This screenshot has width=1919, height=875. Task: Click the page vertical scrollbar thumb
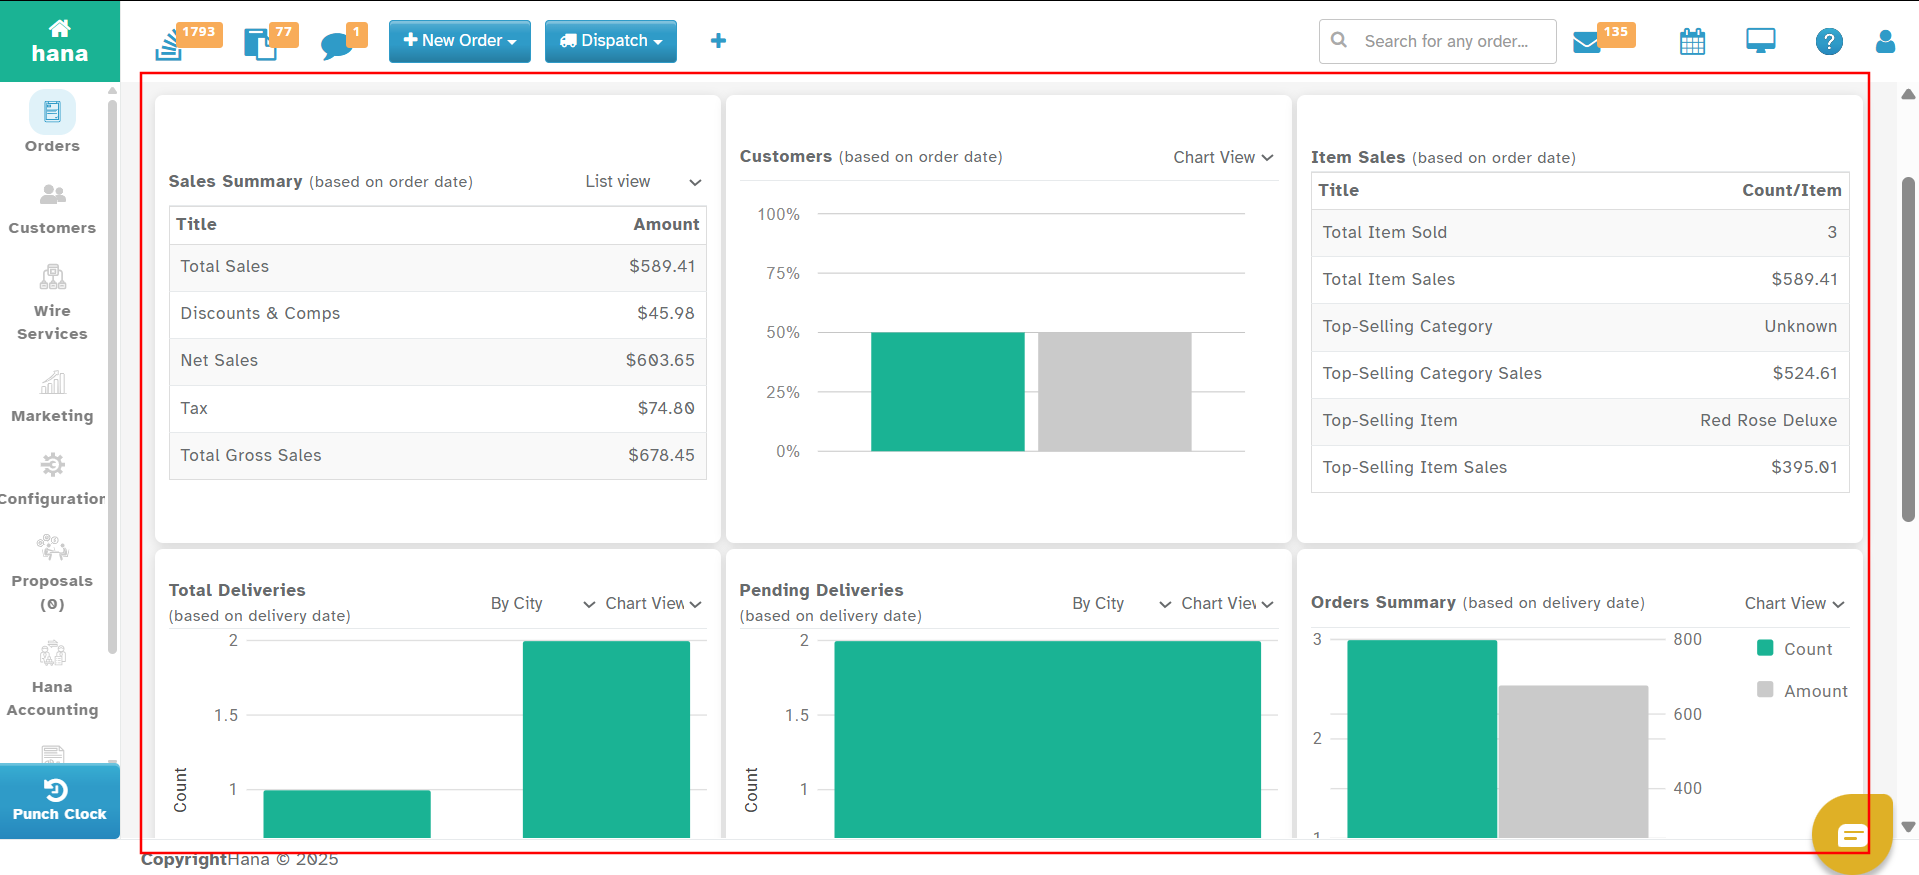click(x=1908, y=349)
